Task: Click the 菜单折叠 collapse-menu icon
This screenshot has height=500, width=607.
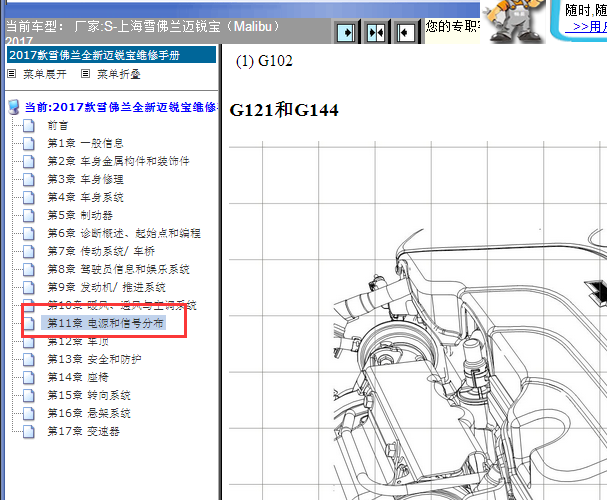Action: tap(85, 74)
